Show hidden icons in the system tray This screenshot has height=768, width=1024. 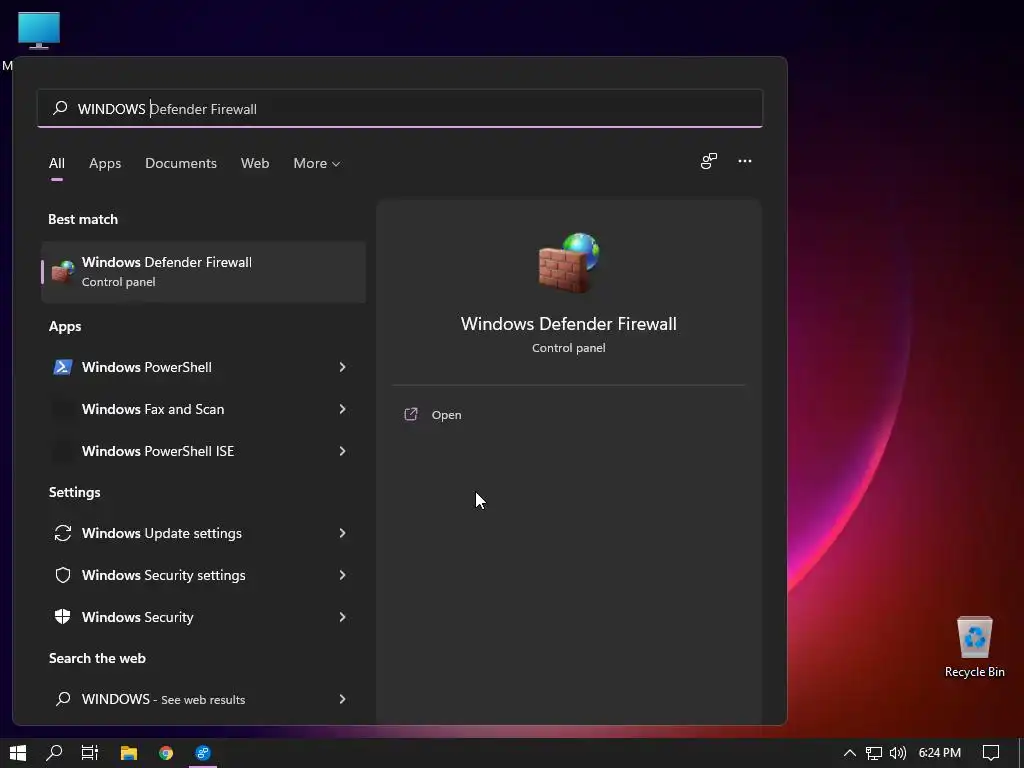coord(850,753)
